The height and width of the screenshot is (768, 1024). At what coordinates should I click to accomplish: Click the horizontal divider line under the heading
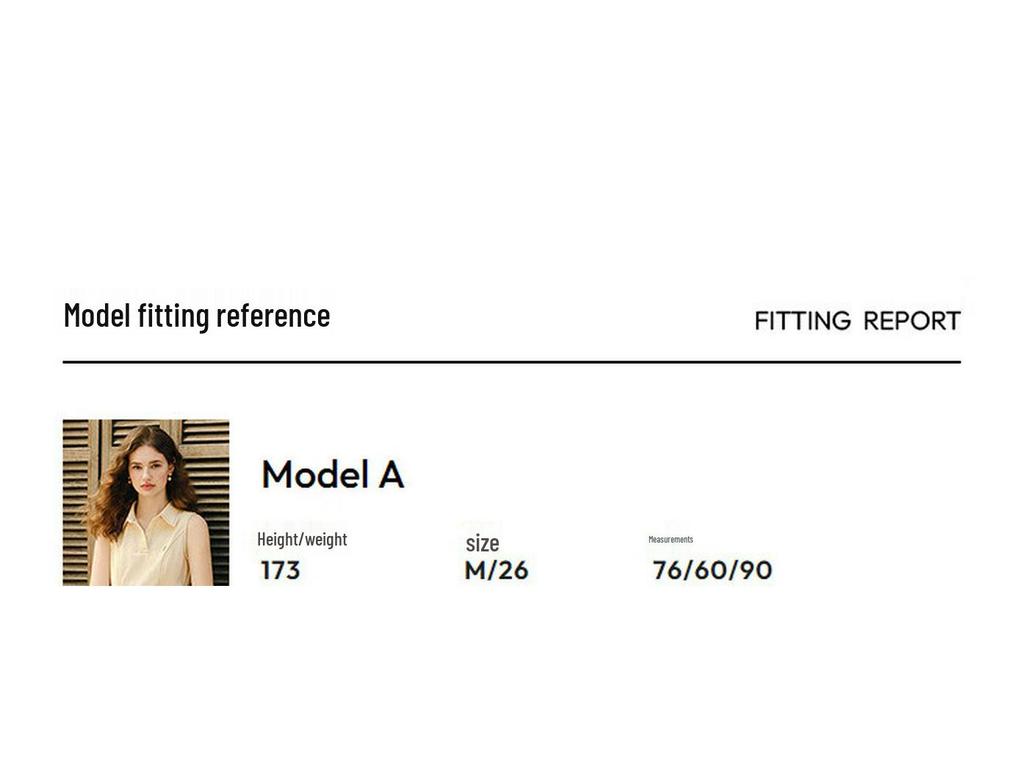point(511,361)
